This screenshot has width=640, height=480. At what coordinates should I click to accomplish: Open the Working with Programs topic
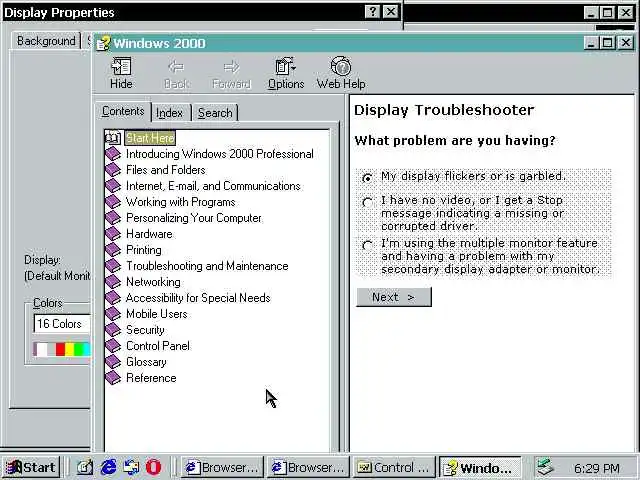click(180, 202)
